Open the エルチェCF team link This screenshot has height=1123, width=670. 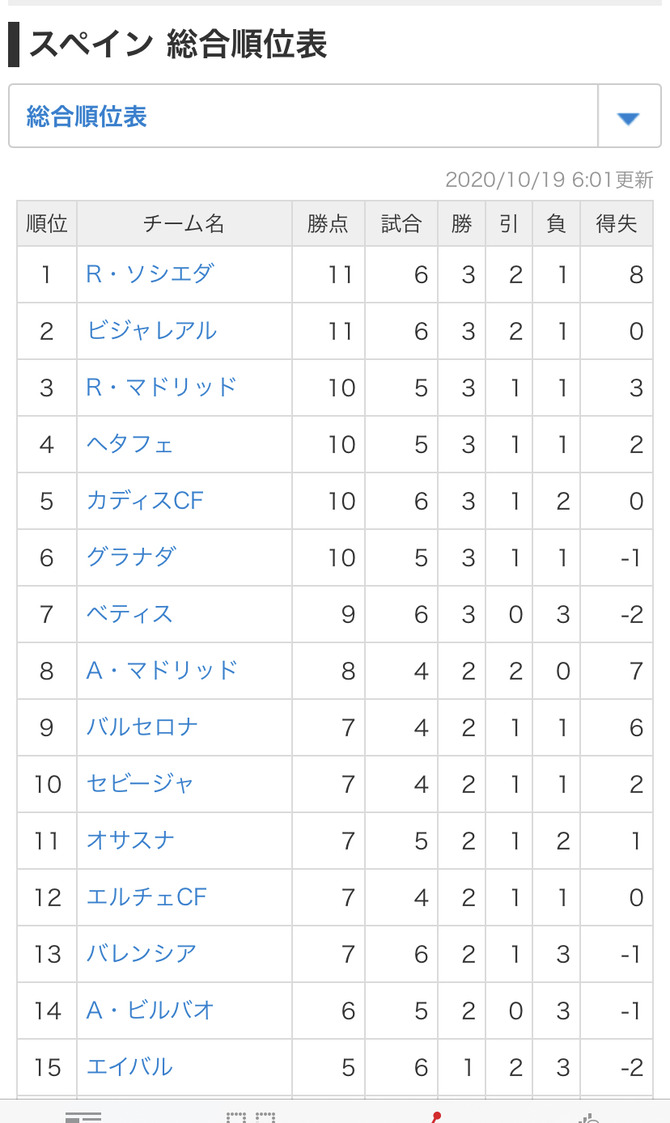(x=146, y=896)
